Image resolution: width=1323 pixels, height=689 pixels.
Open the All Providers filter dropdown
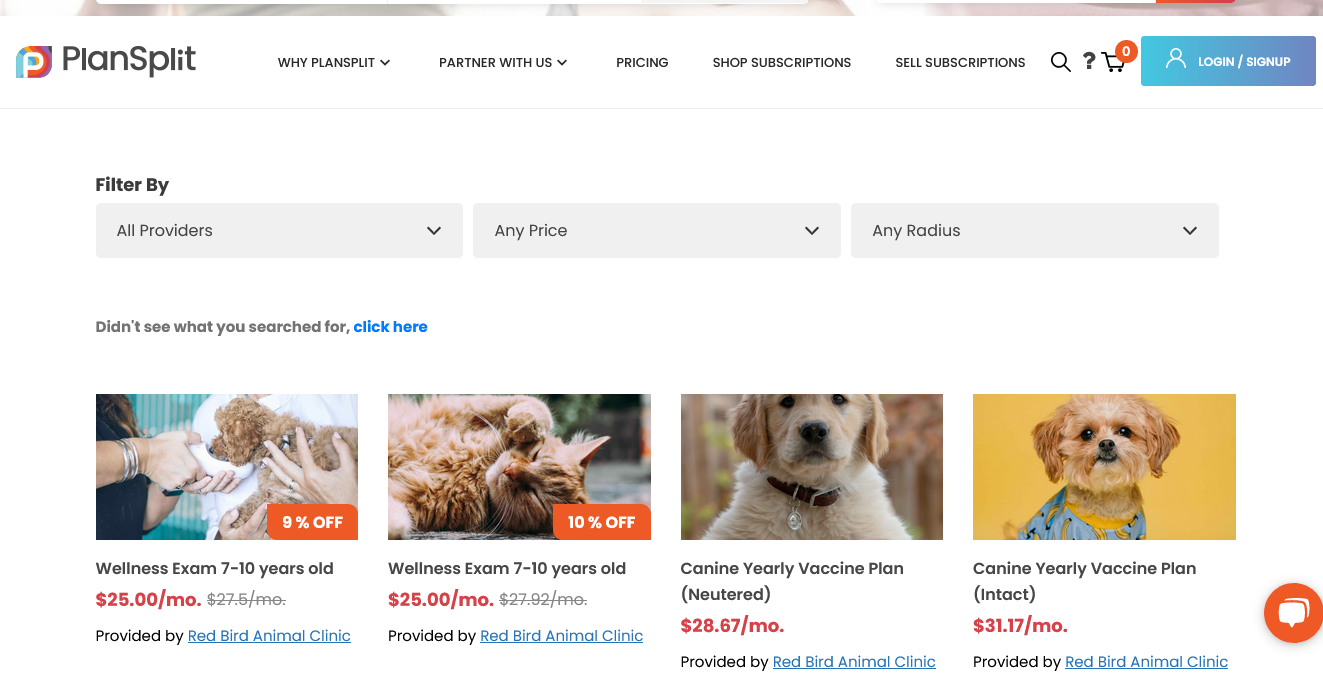point(279,231)
